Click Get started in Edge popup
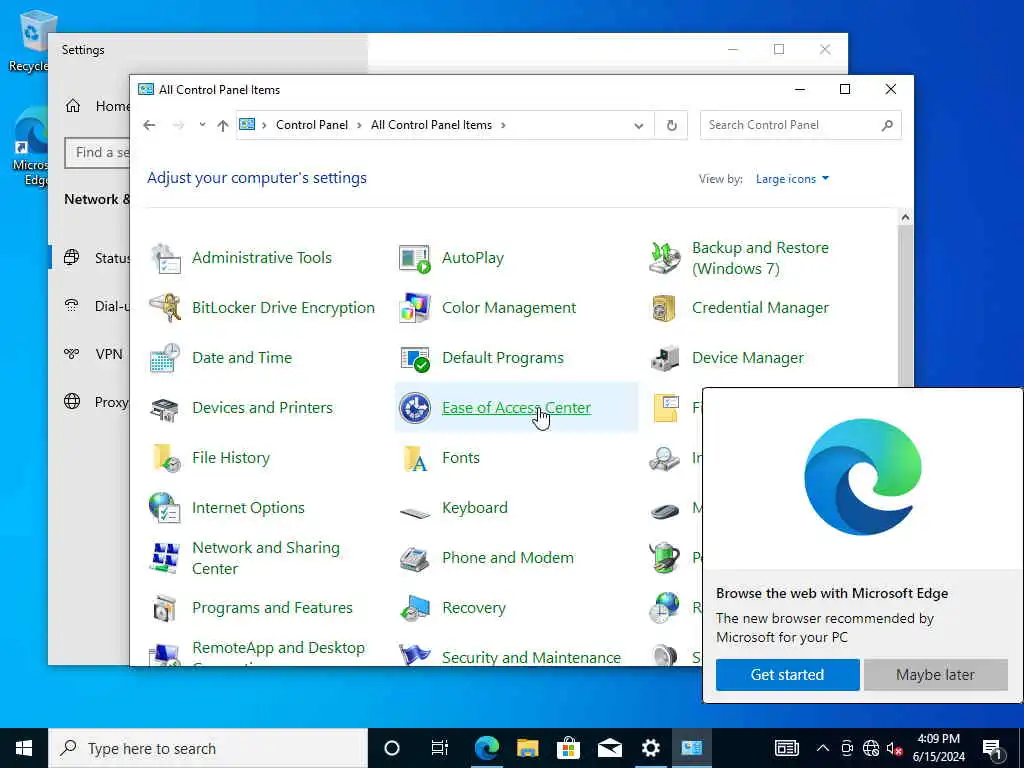The width and height of the screenshot is (1024, 768). [x=787, y=675]
